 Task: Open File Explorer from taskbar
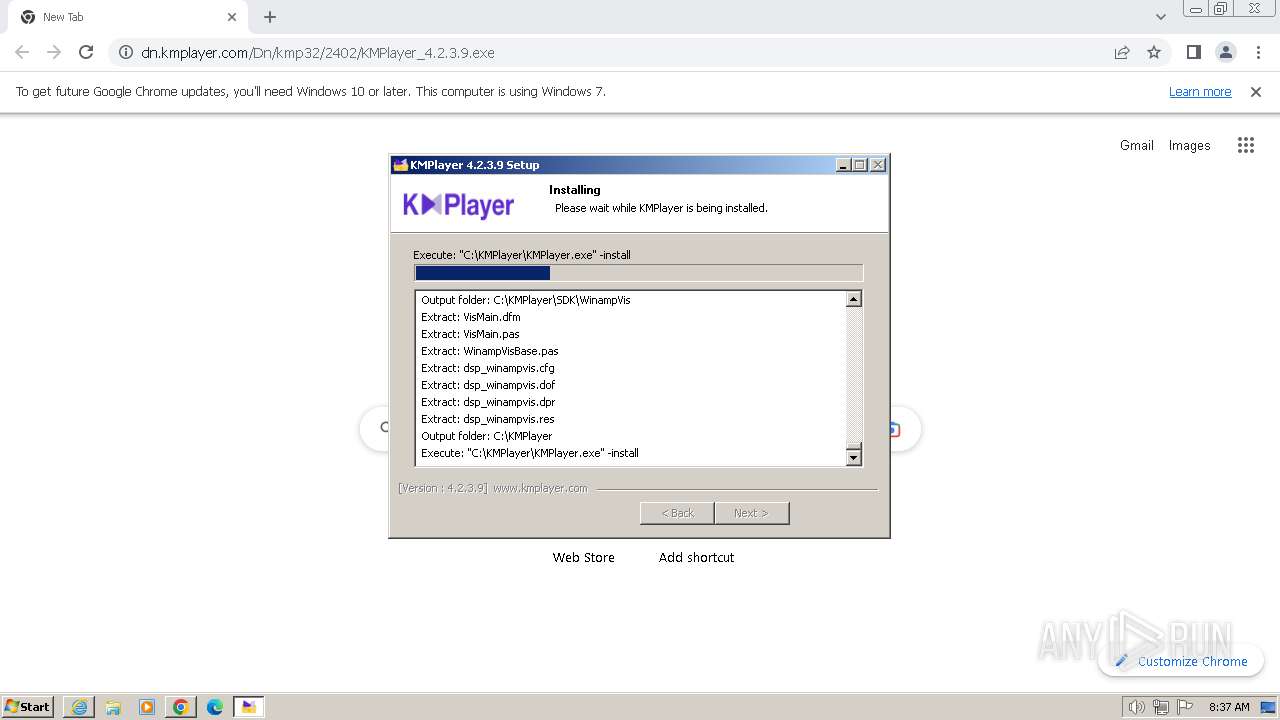(113, 707)
